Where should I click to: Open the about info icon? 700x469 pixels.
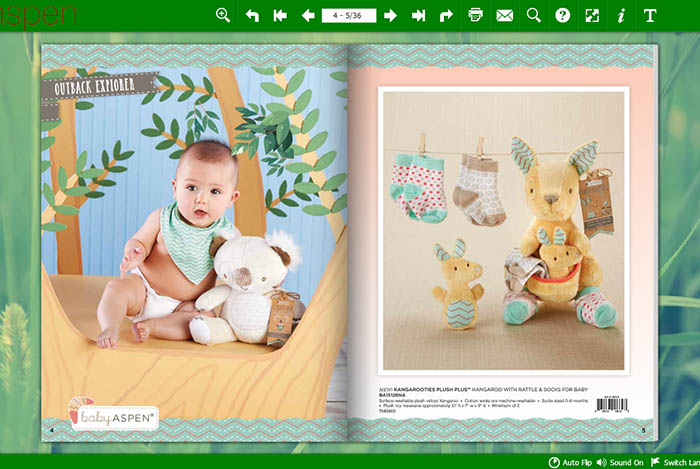pos(621,15)
